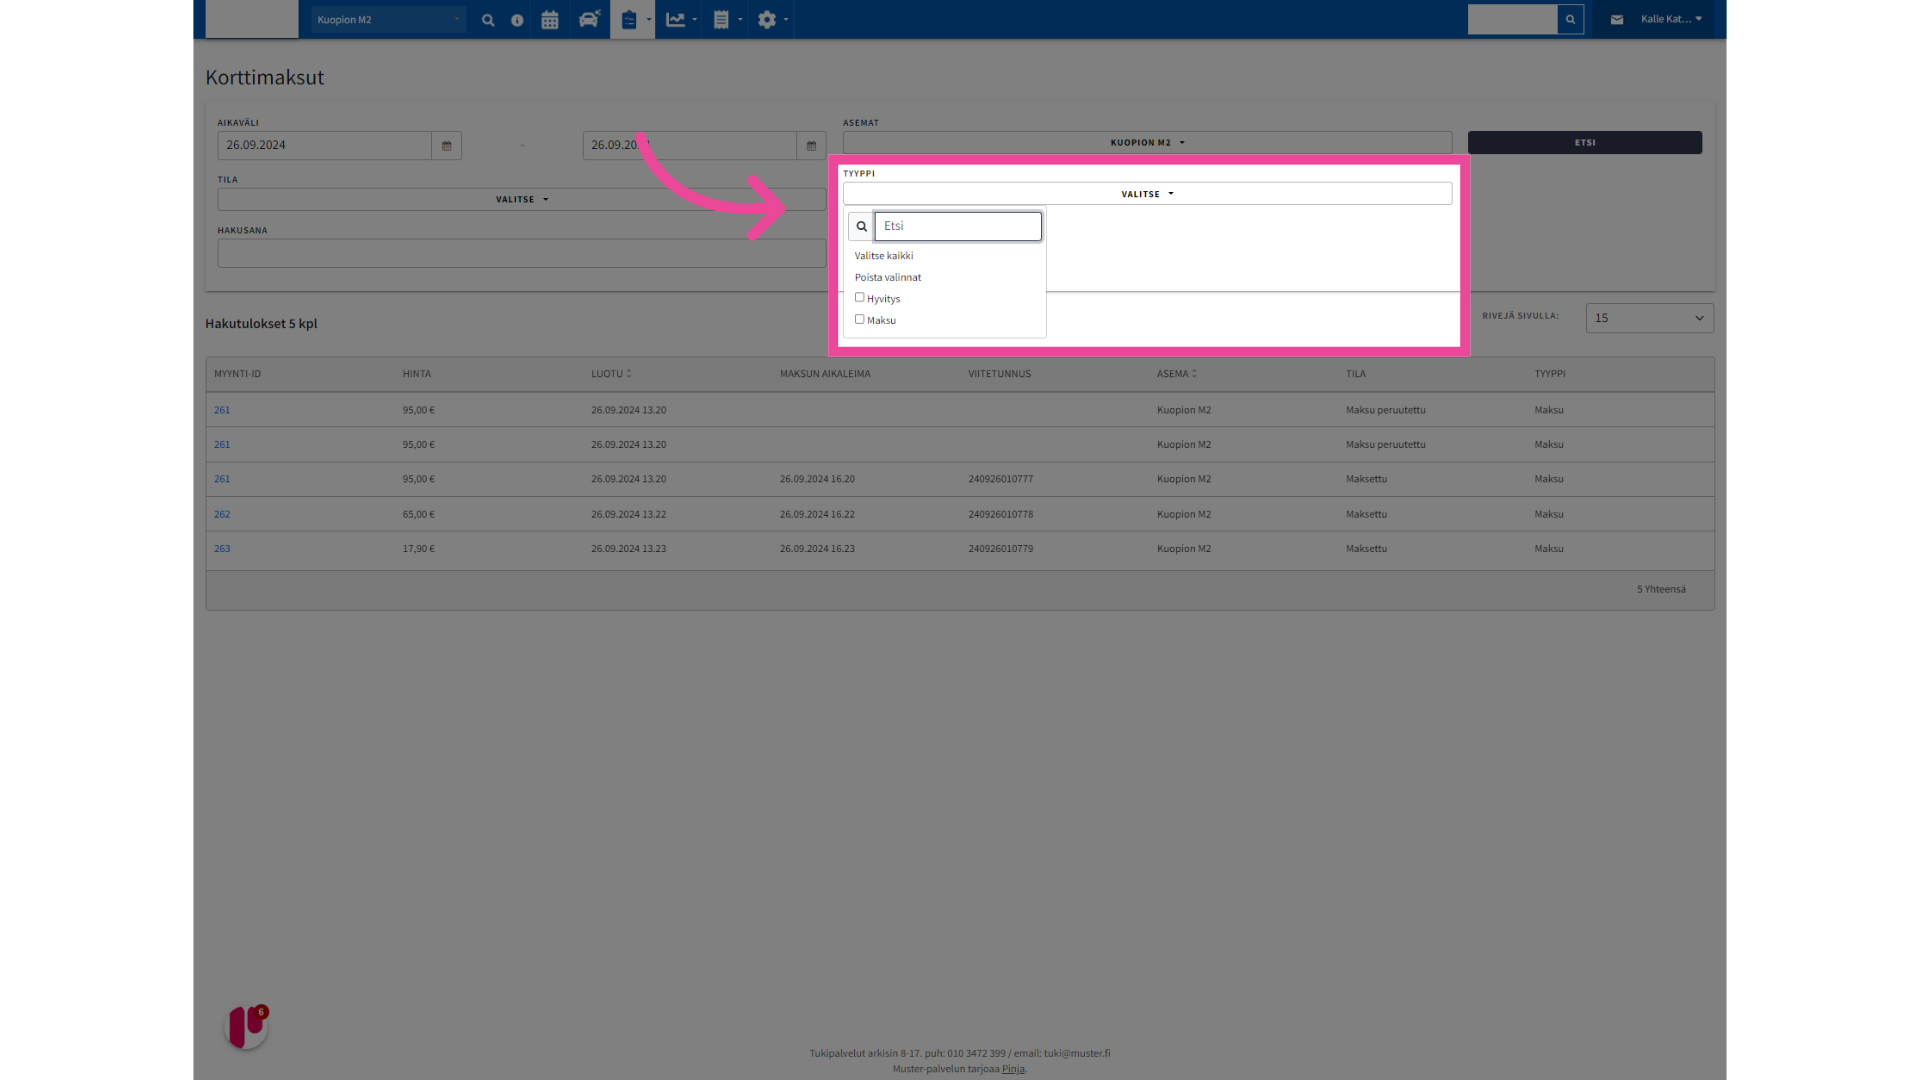
Task: Select Valitse kaikki option
Action: point(884,256)
